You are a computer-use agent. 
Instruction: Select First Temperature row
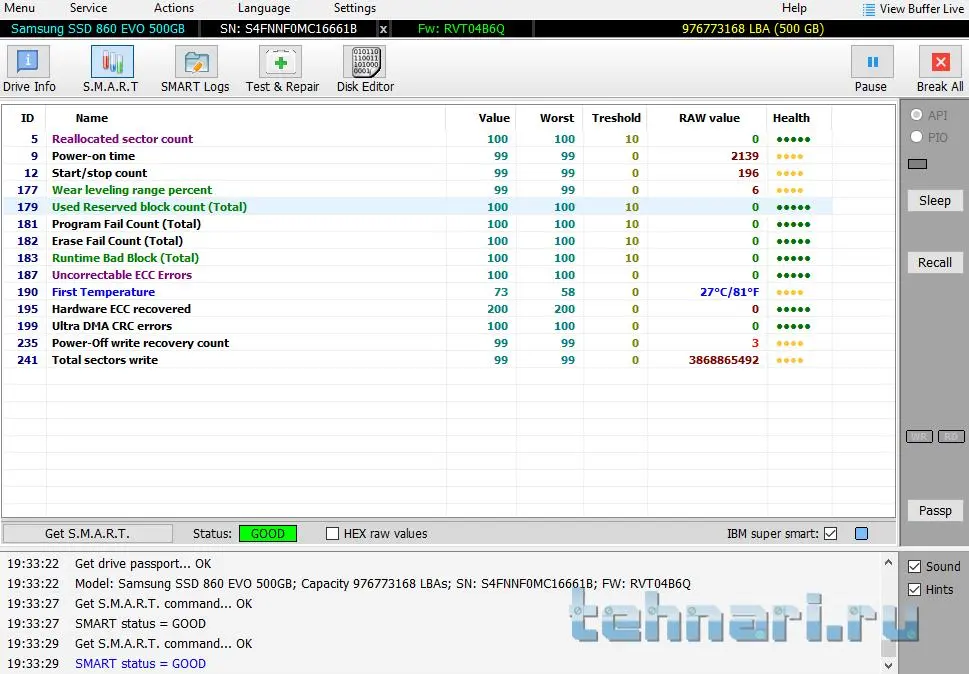418,292
